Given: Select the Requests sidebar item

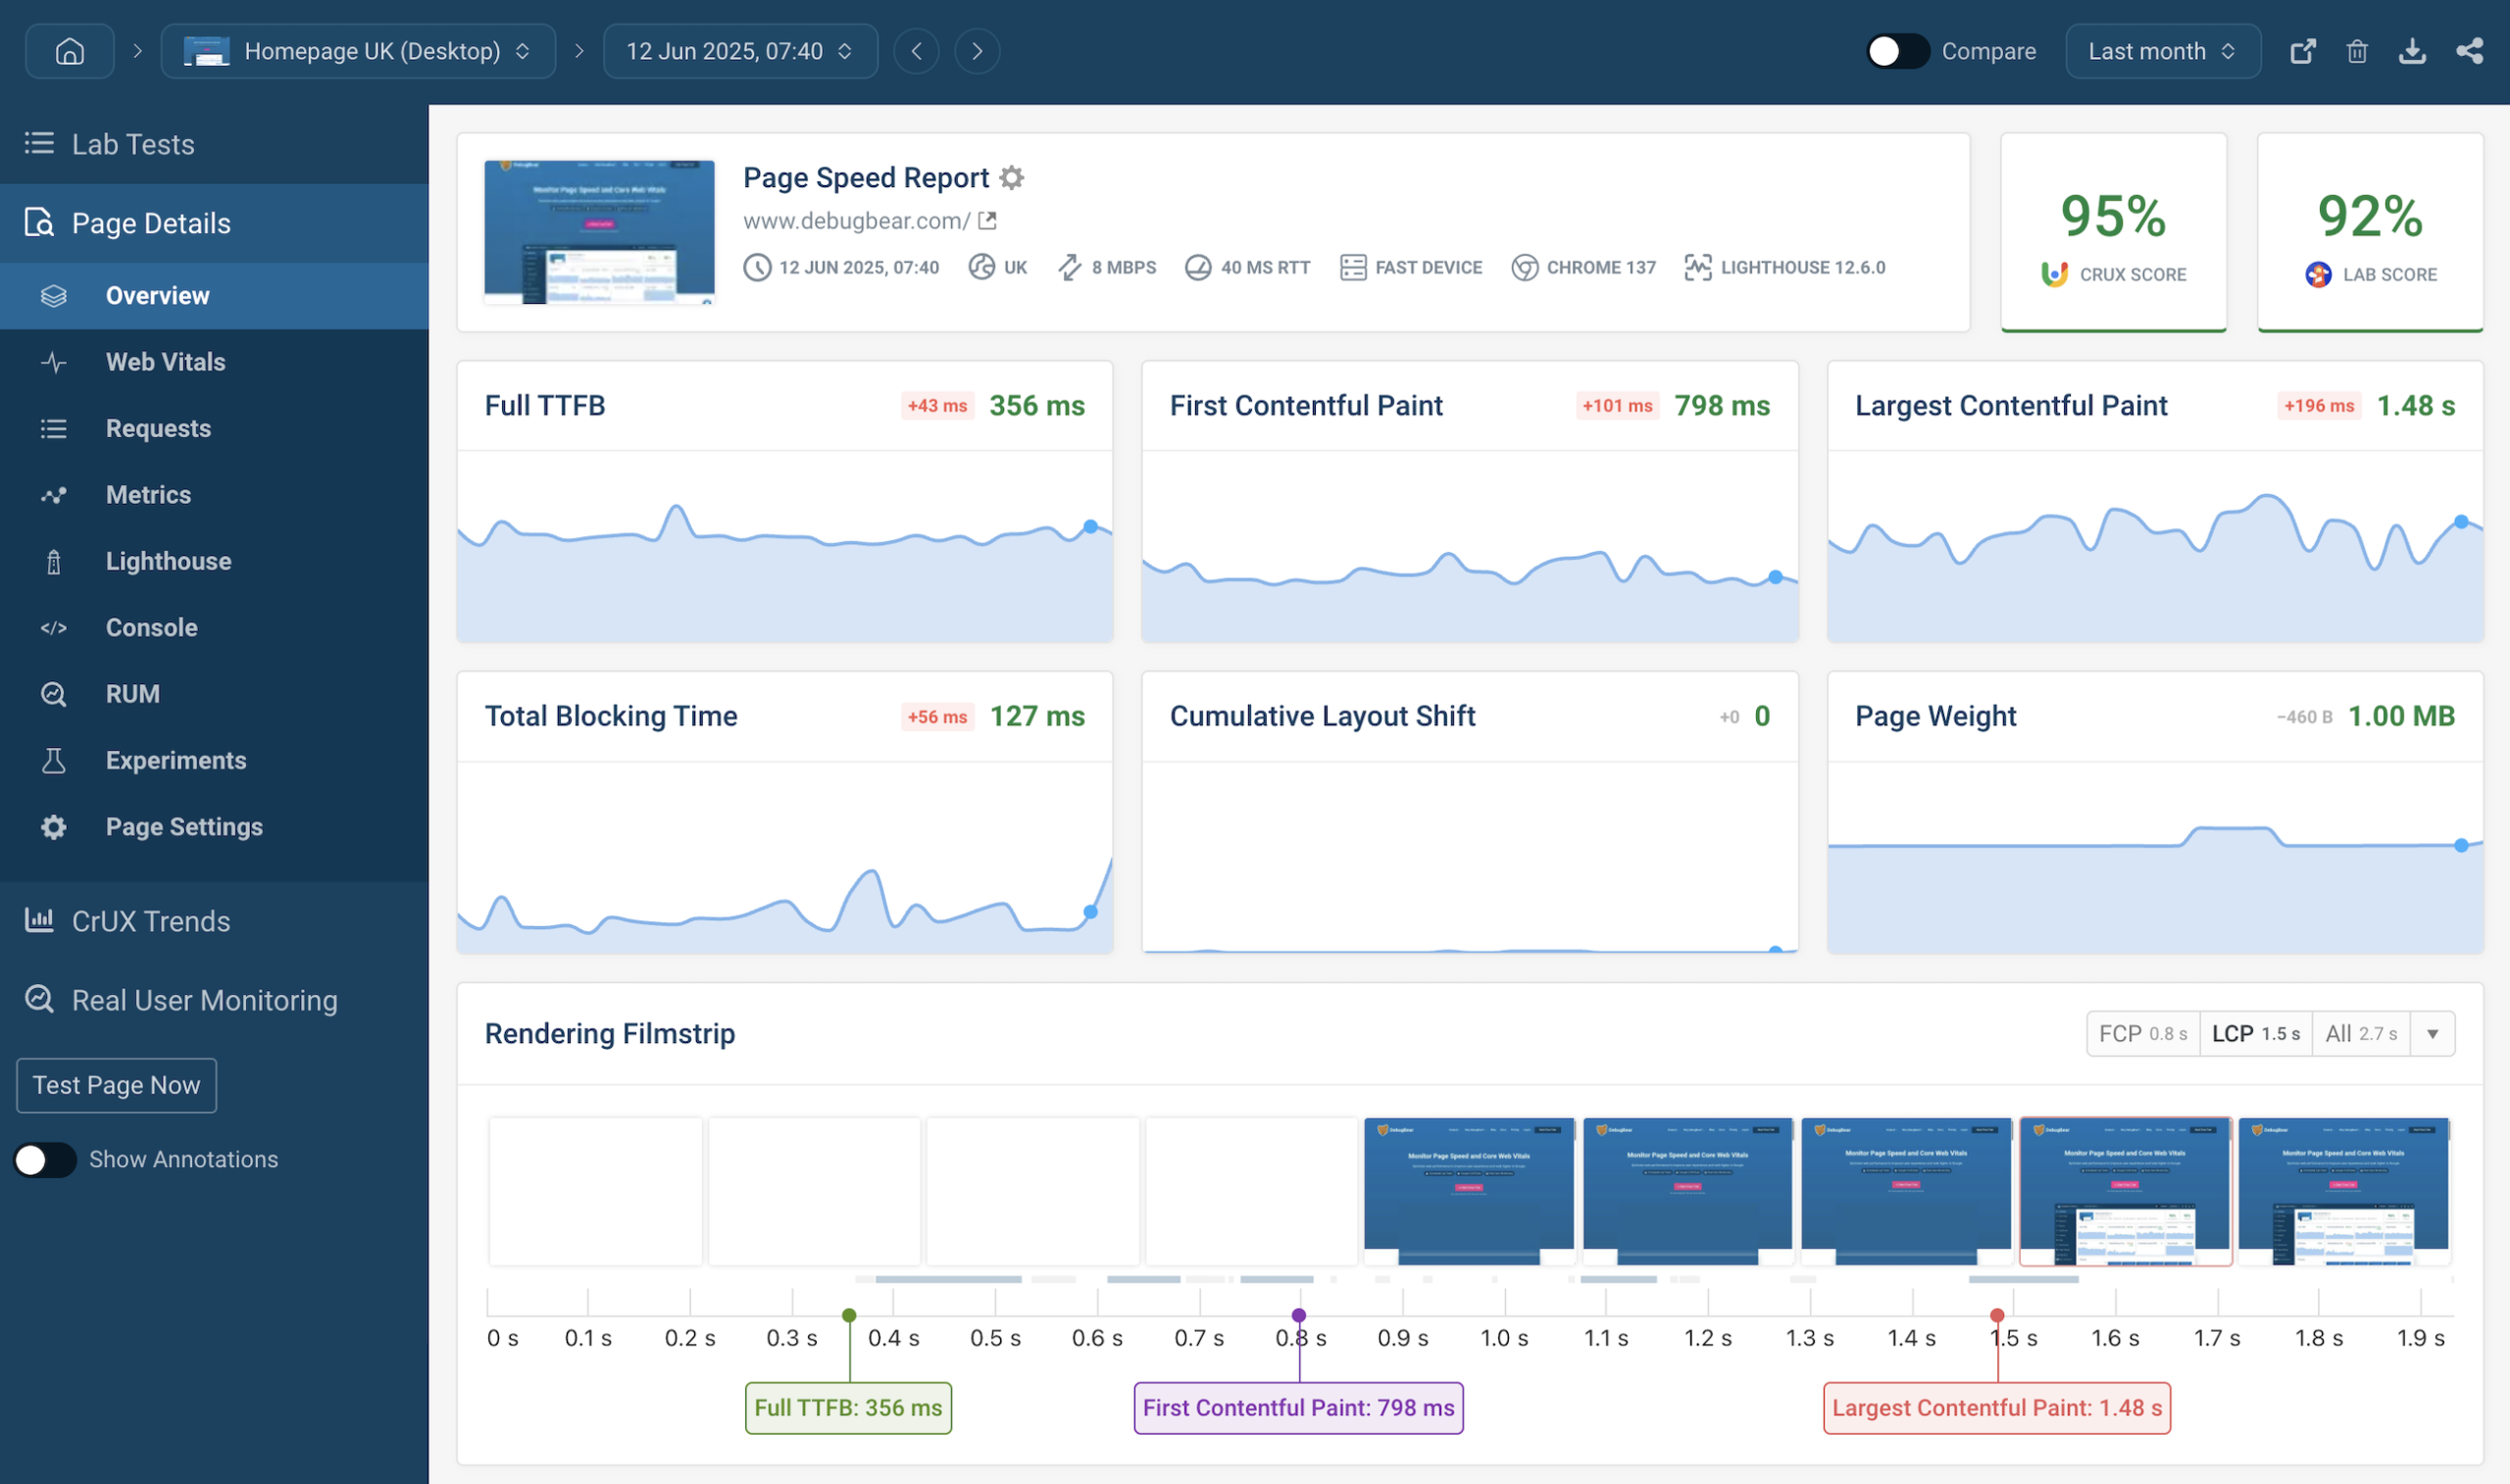Looking at the screenshot, I should click(x=158, y=428).
